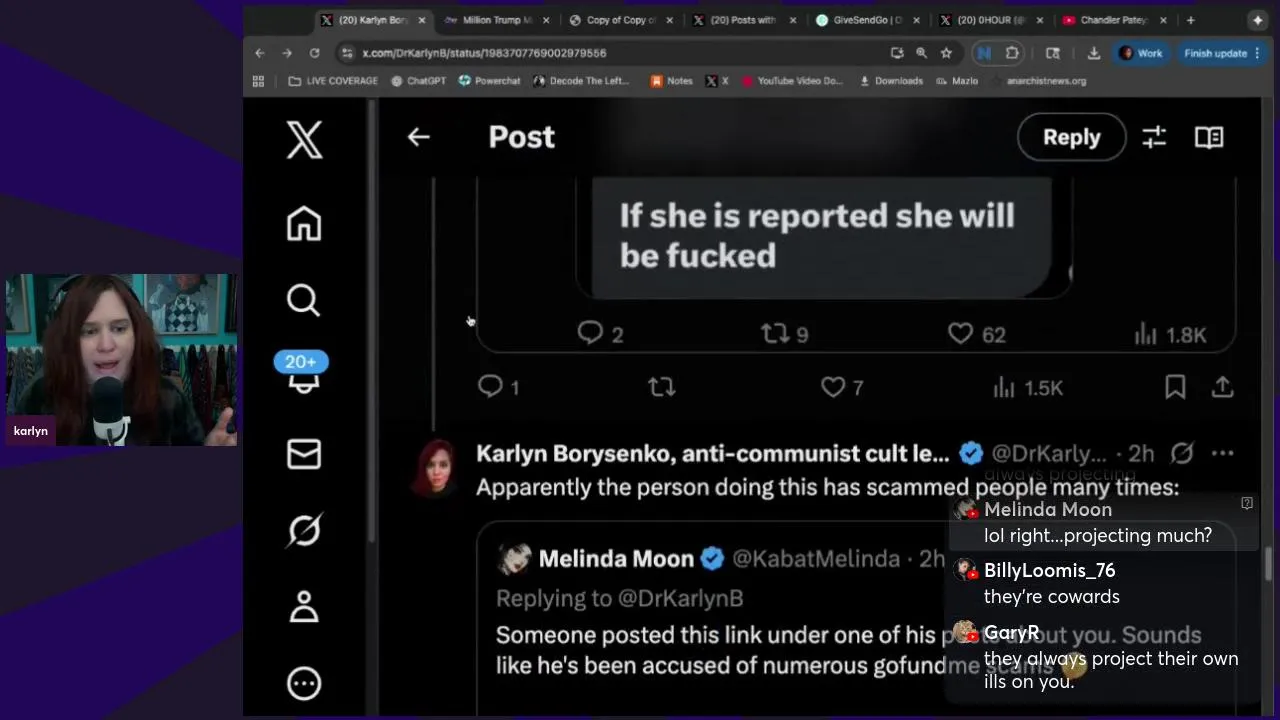
Task: Click the x.com address bar URL
Action: click(x=484, y=53)
